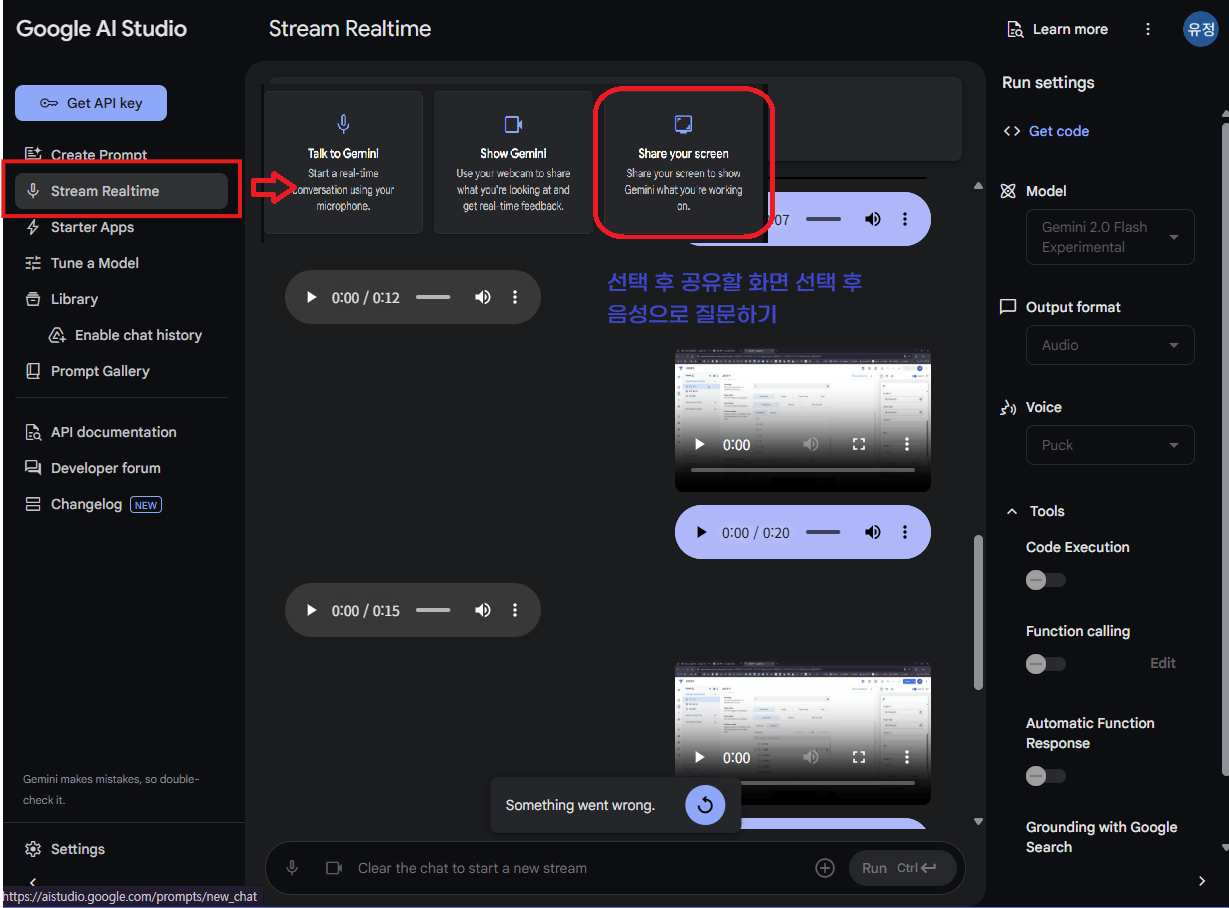This screenshot has height=908, width=1229.
Task: Click the 0:20 audio clip seek bar
Action: pos(823,532)
